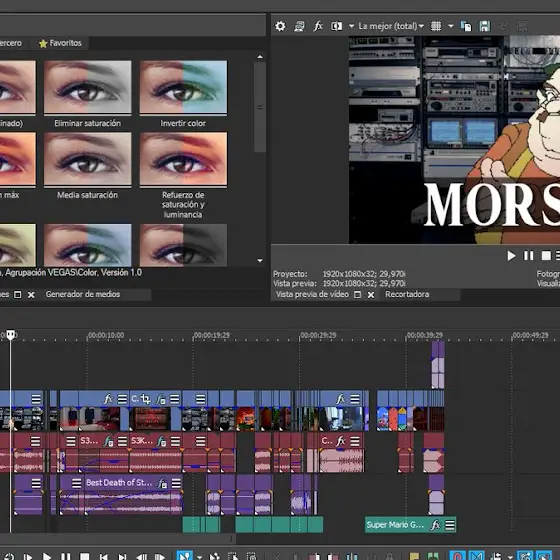The image size is (560, 560).
Task: Expand overlays grid dropdown arrow
Action: 451,26
